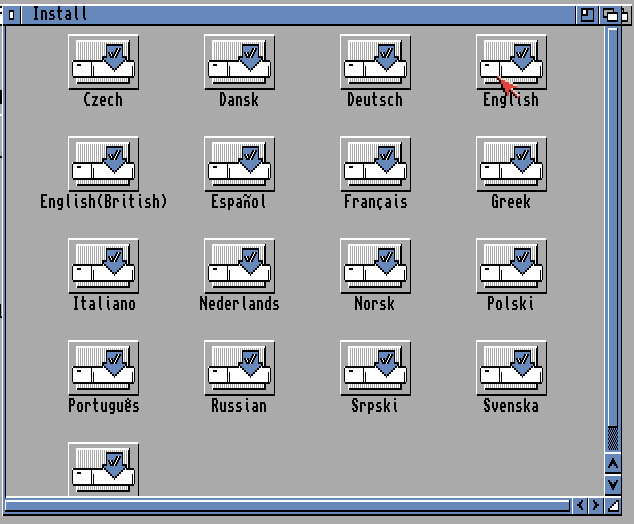Viewport: 634px width, 524px height.
Task: Select the Dansk install icon
Action: pyautogui.click(x=239, y=62)
